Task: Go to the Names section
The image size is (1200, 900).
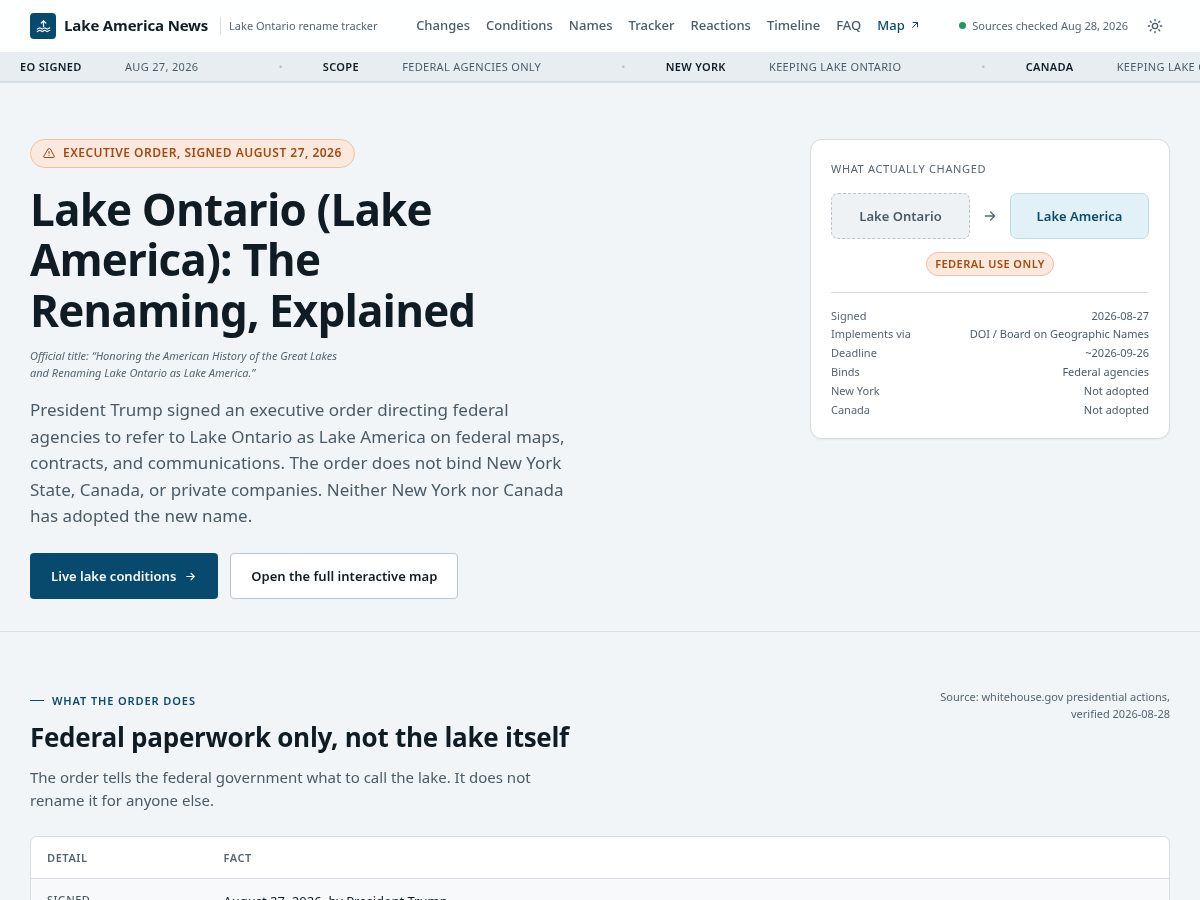Action: pyautogui.click(x=590, y=25)
